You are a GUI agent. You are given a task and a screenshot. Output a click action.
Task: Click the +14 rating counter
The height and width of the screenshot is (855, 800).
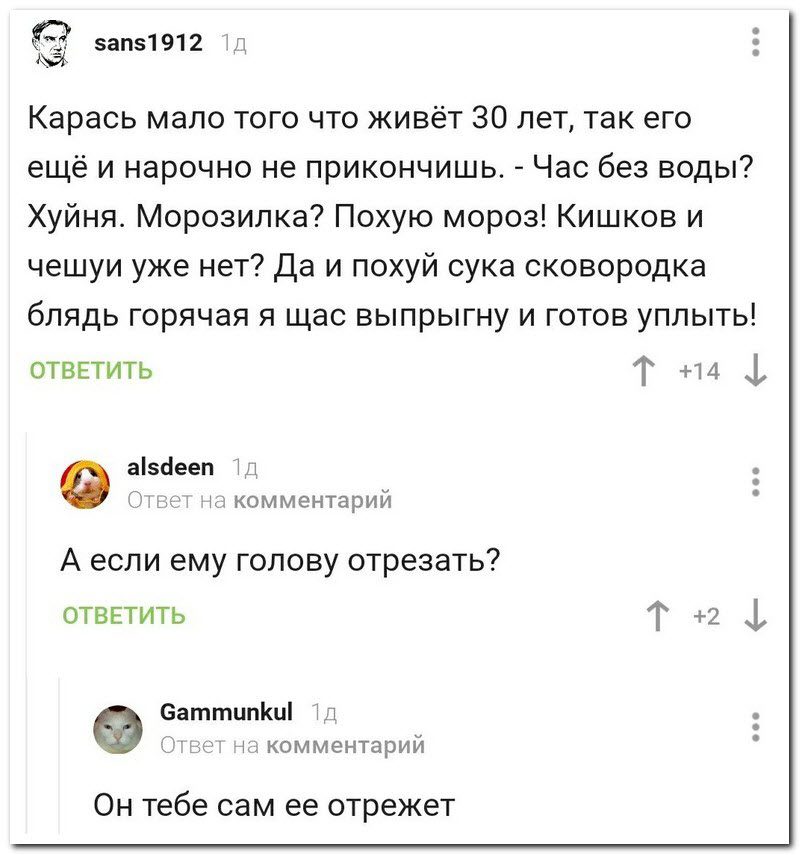point(698,372)
